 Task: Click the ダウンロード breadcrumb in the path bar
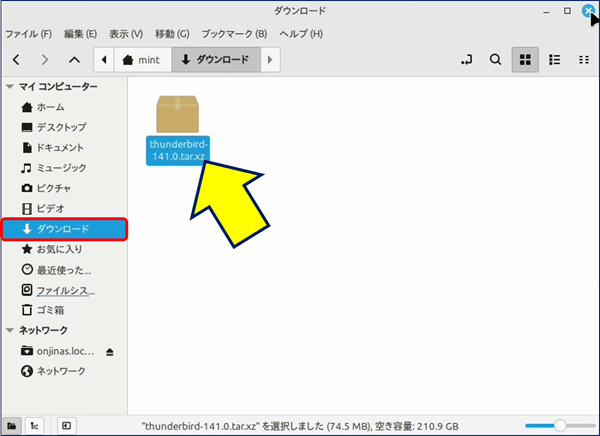pos(216,60)
